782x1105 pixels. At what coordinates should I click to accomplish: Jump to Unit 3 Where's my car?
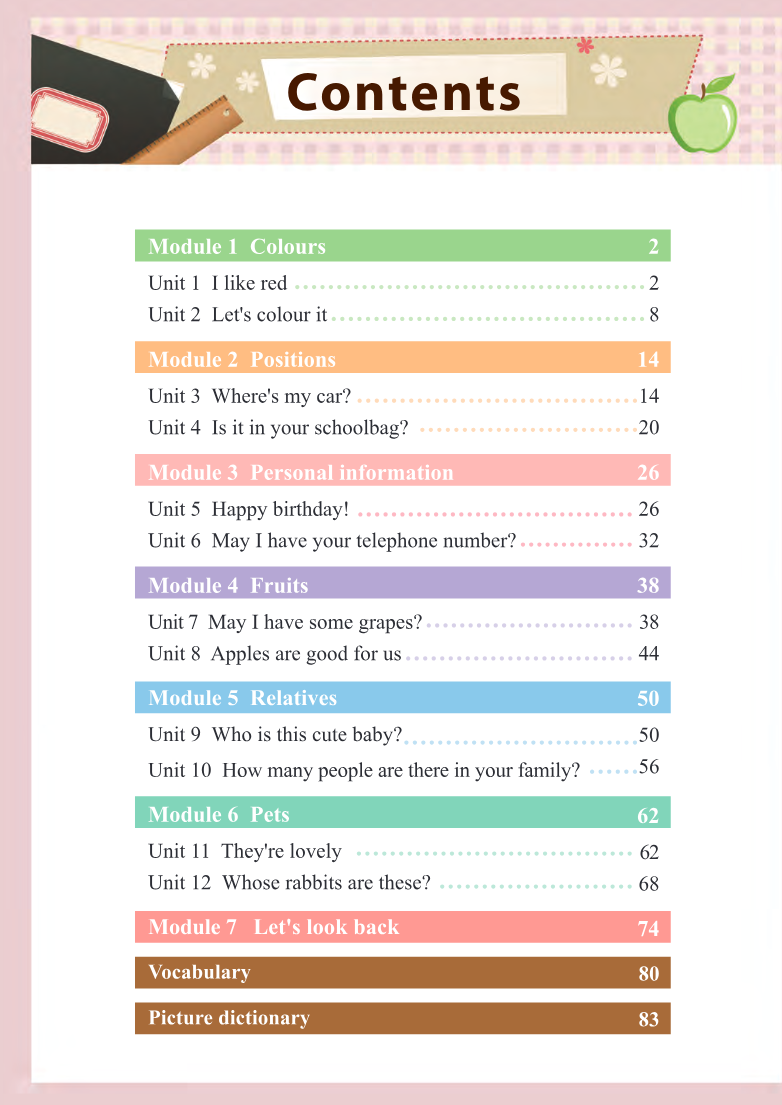pyautogui.click(x=403, y=396)
